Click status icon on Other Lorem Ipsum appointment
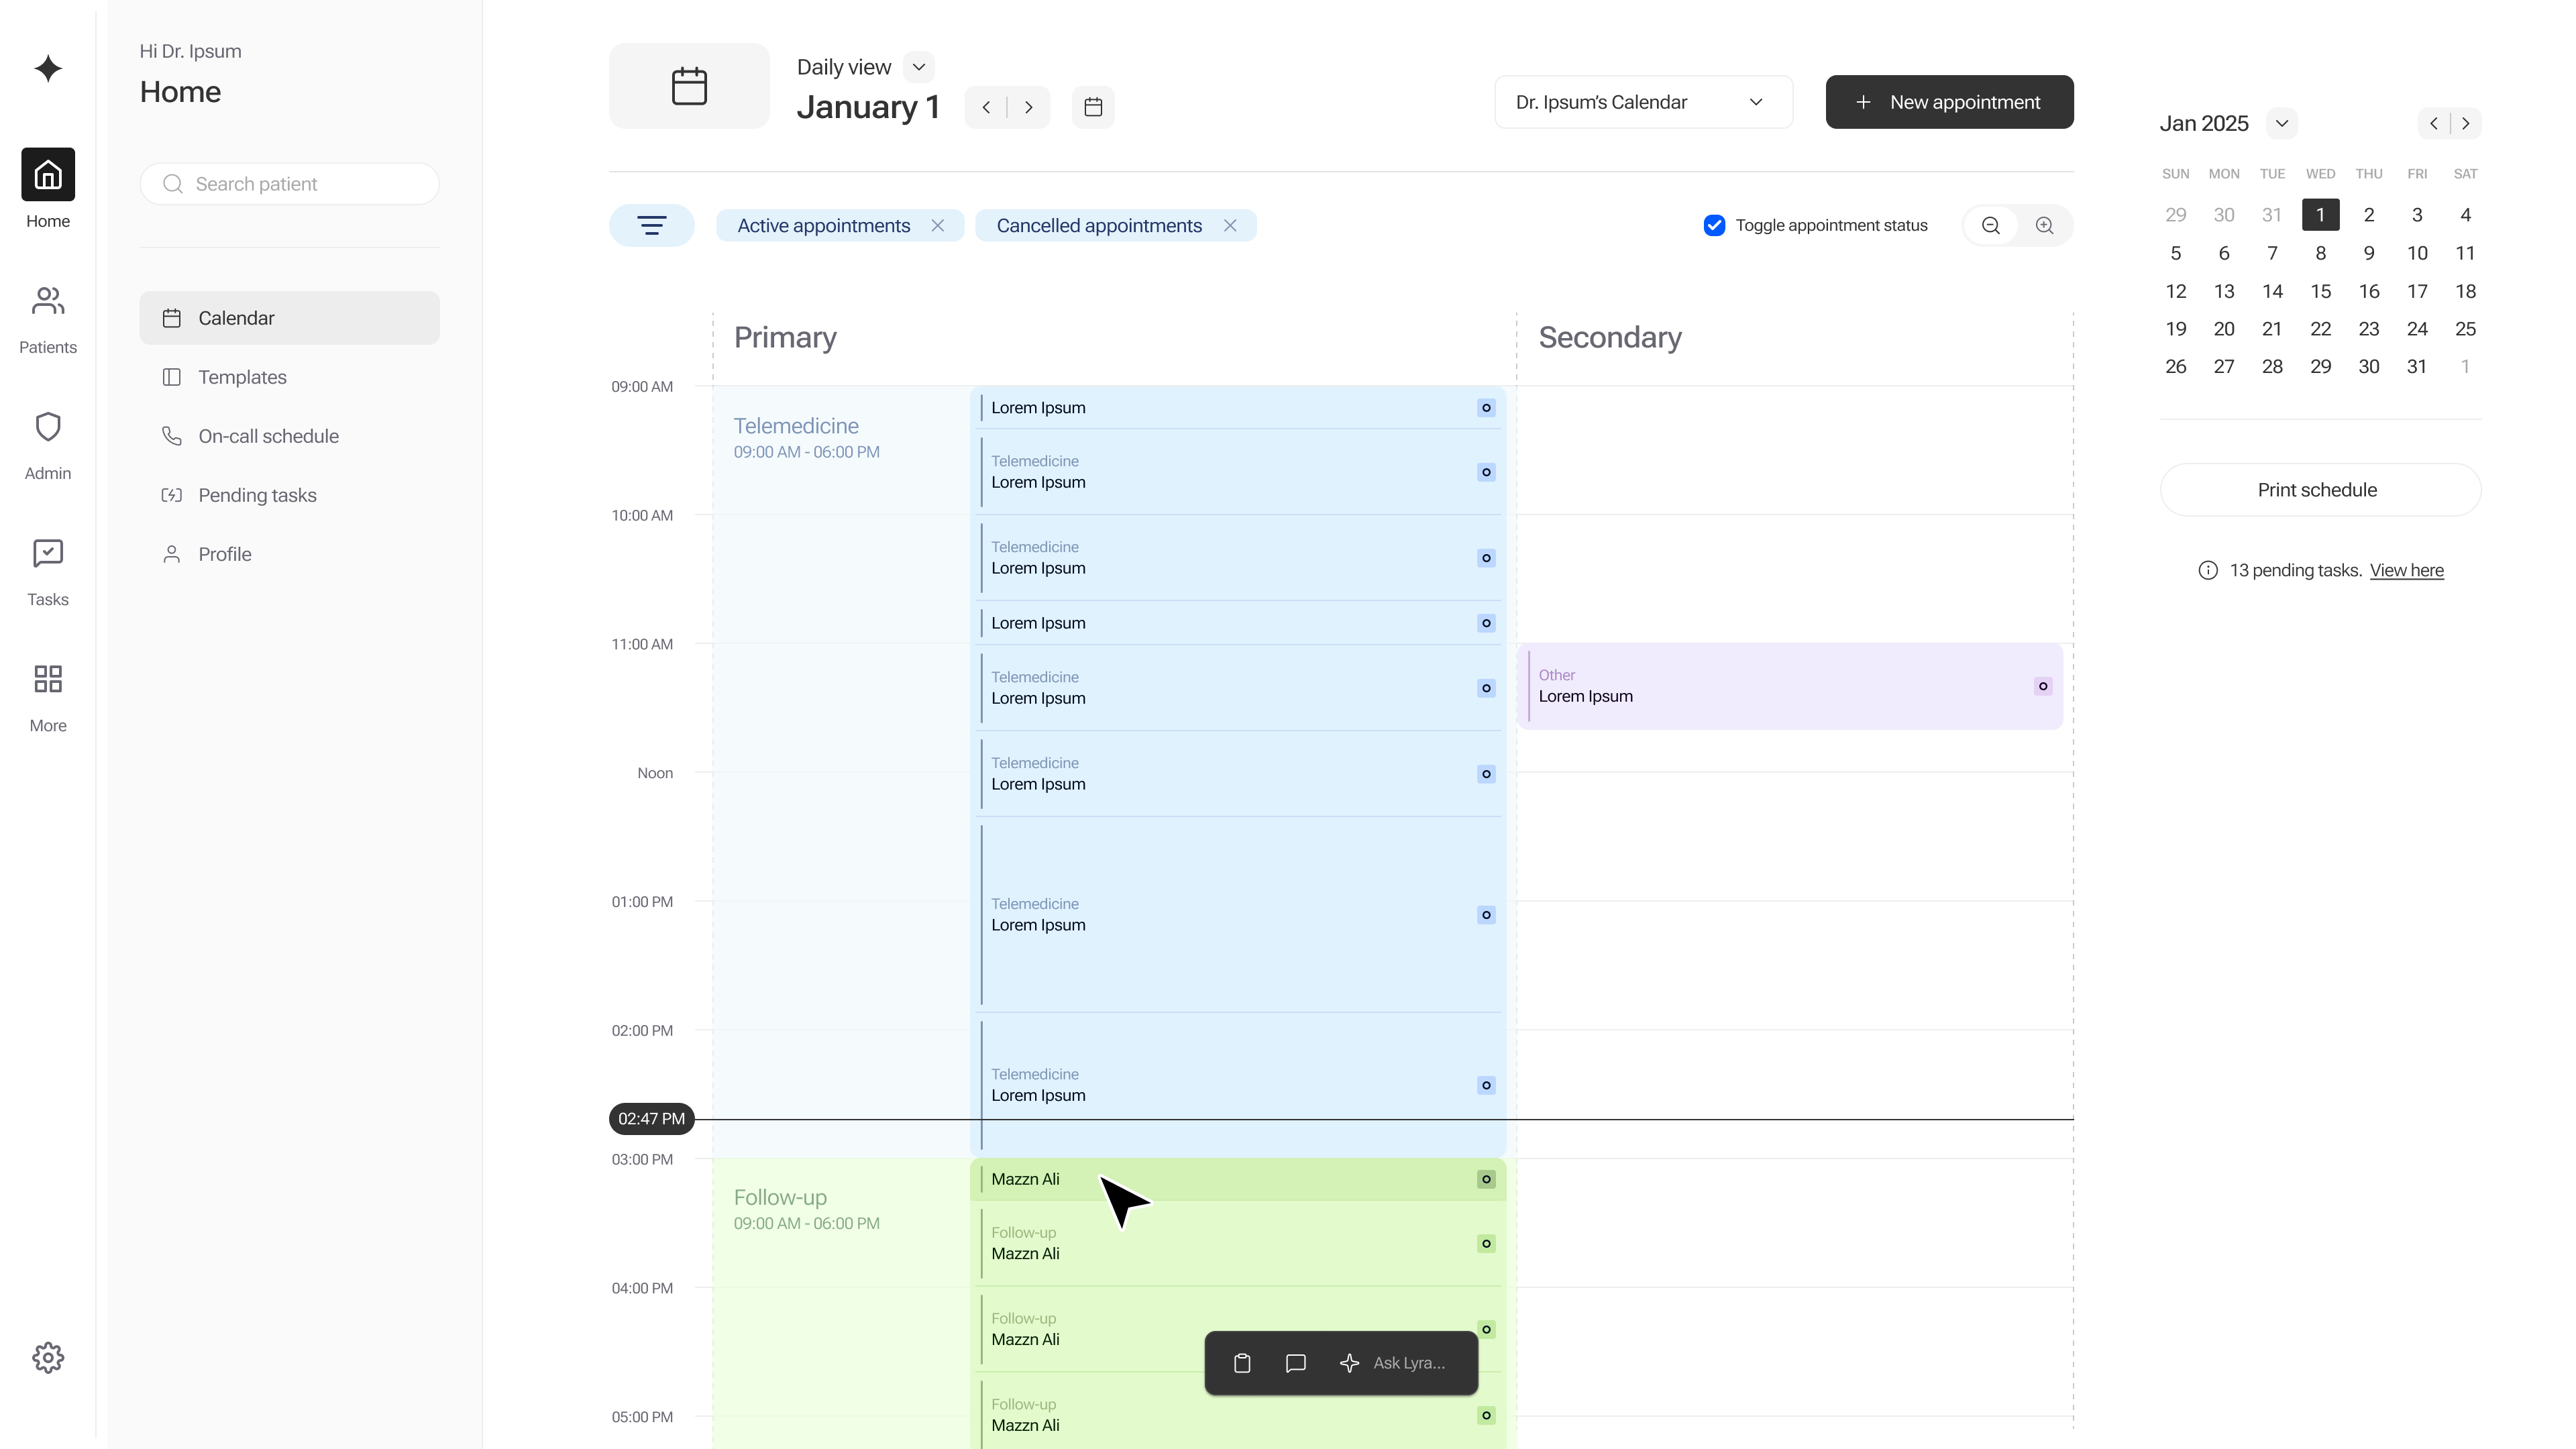 pos(2043,686)
